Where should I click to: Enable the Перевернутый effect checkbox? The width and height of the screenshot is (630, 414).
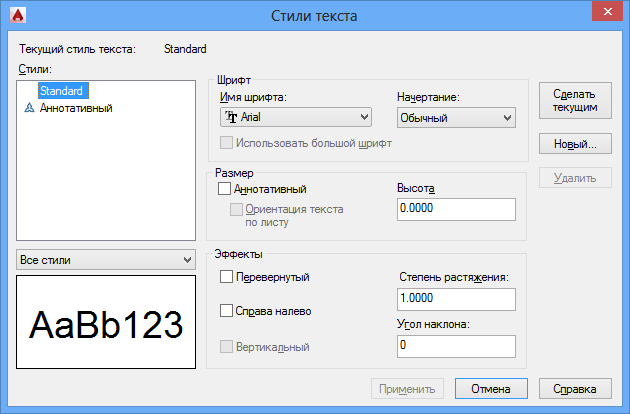(x=226, y=277)
